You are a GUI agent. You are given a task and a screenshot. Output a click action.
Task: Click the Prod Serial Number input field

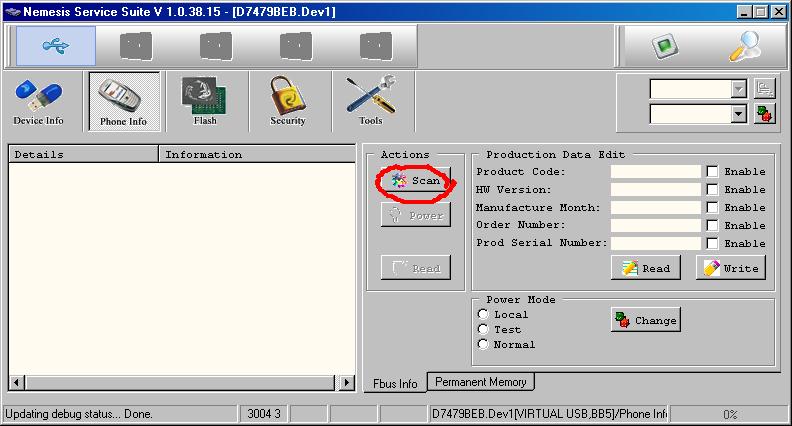pos(655,244)
